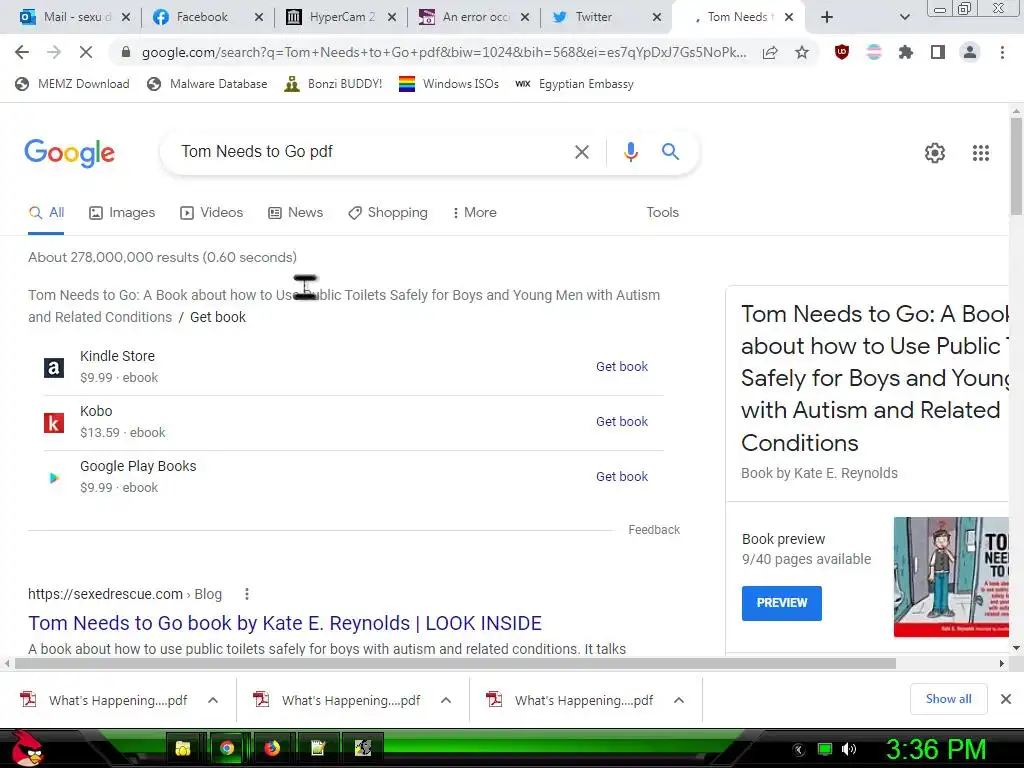The width and height of the screenshot is (1024, 768).
Task: Launch Firefox from the taskbar
Action: point(272,748)
